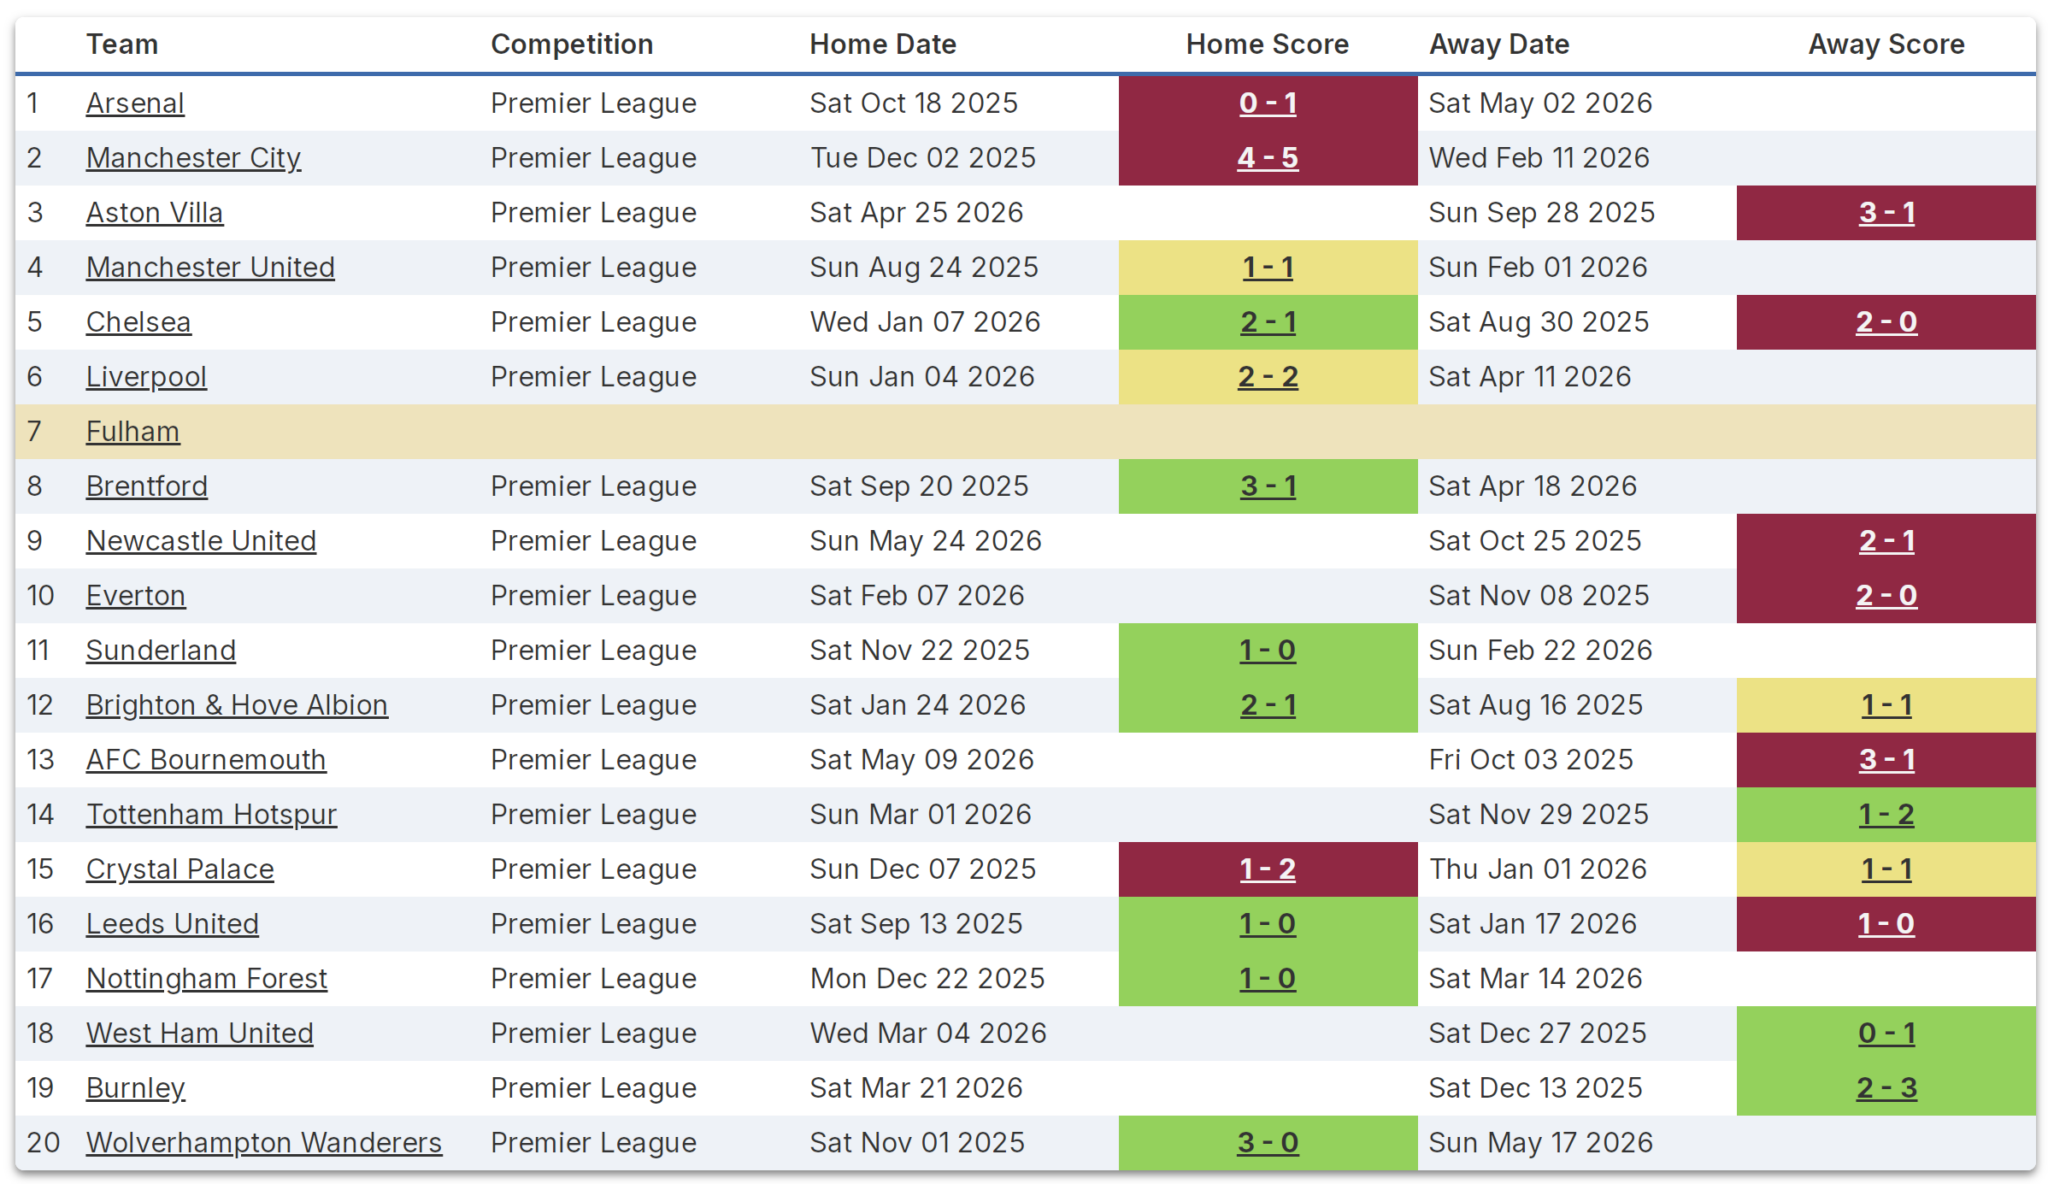Image resolution: width=2048 pixels, height=1184 pixels.
Task: Open Crystal Palace 1 - 2 home score
Action: (1267, 869)
